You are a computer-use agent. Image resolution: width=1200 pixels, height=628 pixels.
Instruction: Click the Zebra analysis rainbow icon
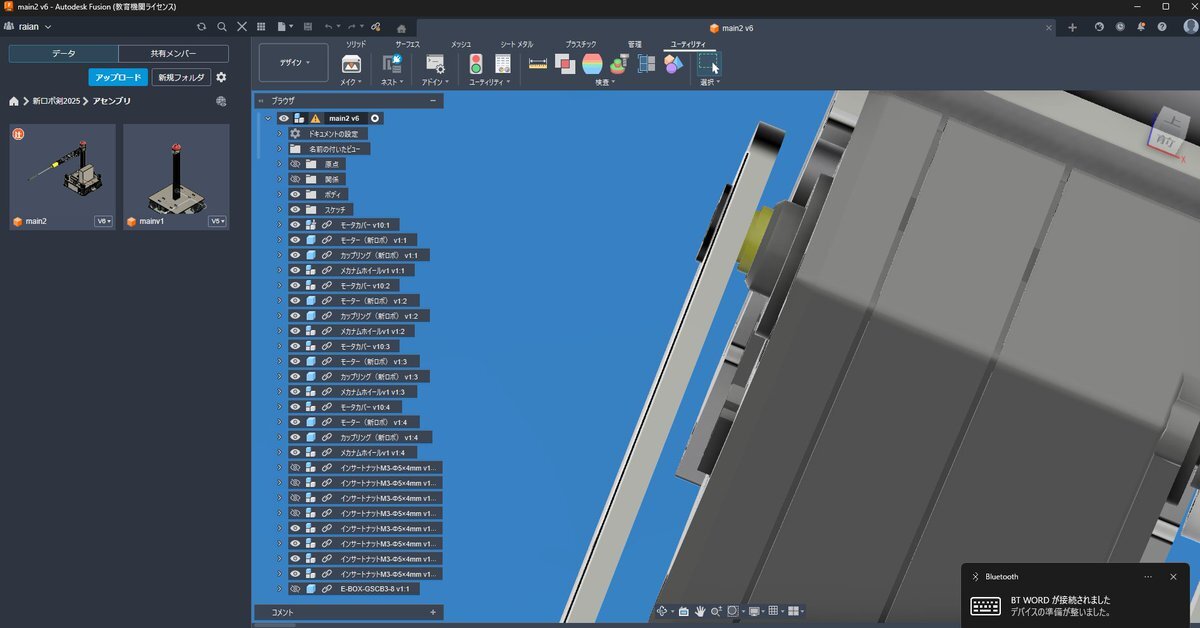click(592, 64)
